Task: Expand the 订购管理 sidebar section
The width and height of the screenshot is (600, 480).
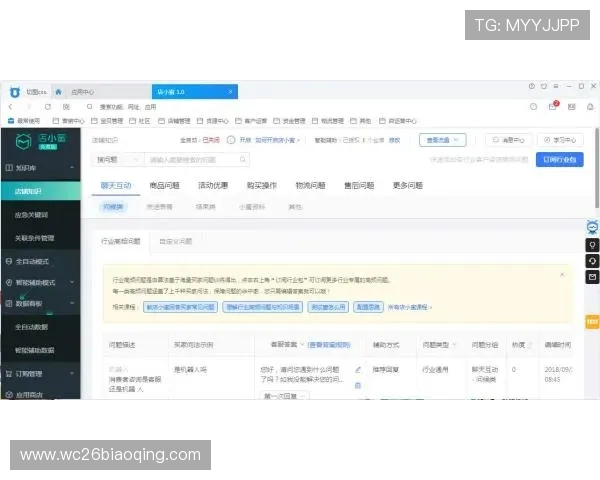Action: tap(72, 374)
